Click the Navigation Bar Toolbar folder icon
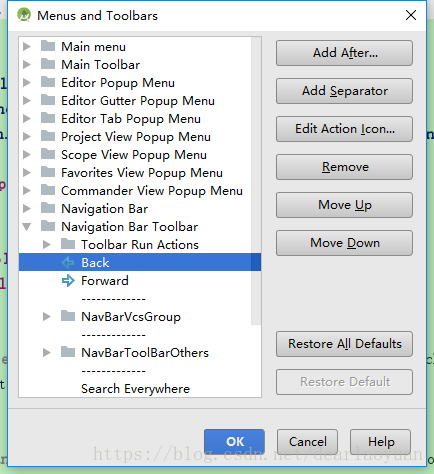This screenshot has width=434, height=474. click(48, 226)
